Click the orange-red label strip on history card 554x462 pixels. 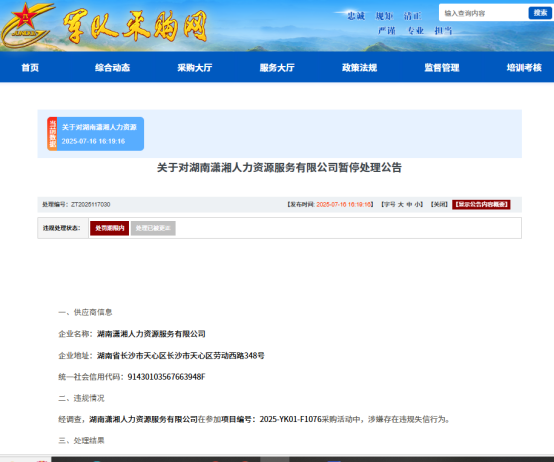pyautogui.click(x=52, y=134)
